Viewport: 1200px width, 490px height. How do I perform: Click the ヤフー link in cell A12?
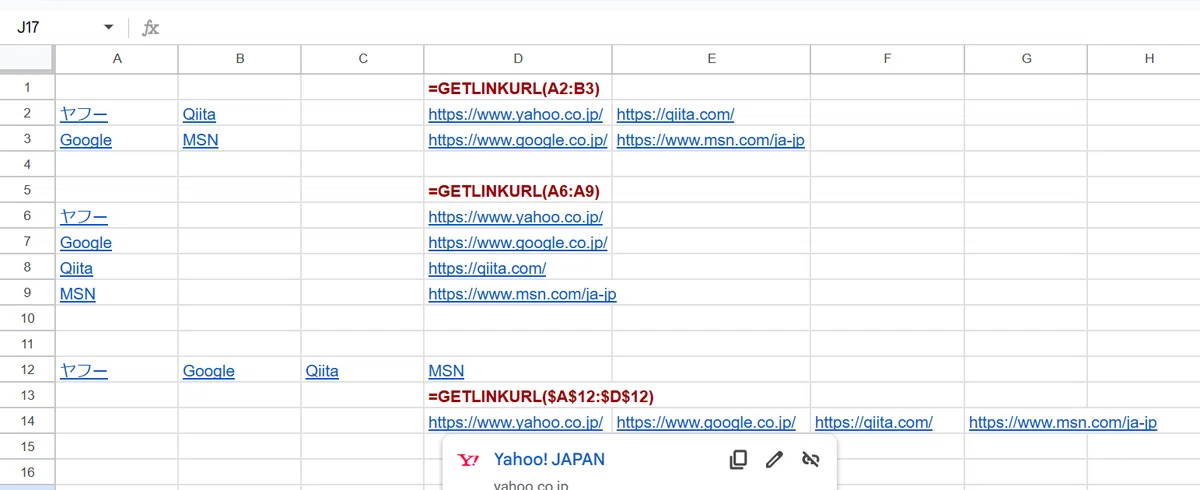(84, 371)
